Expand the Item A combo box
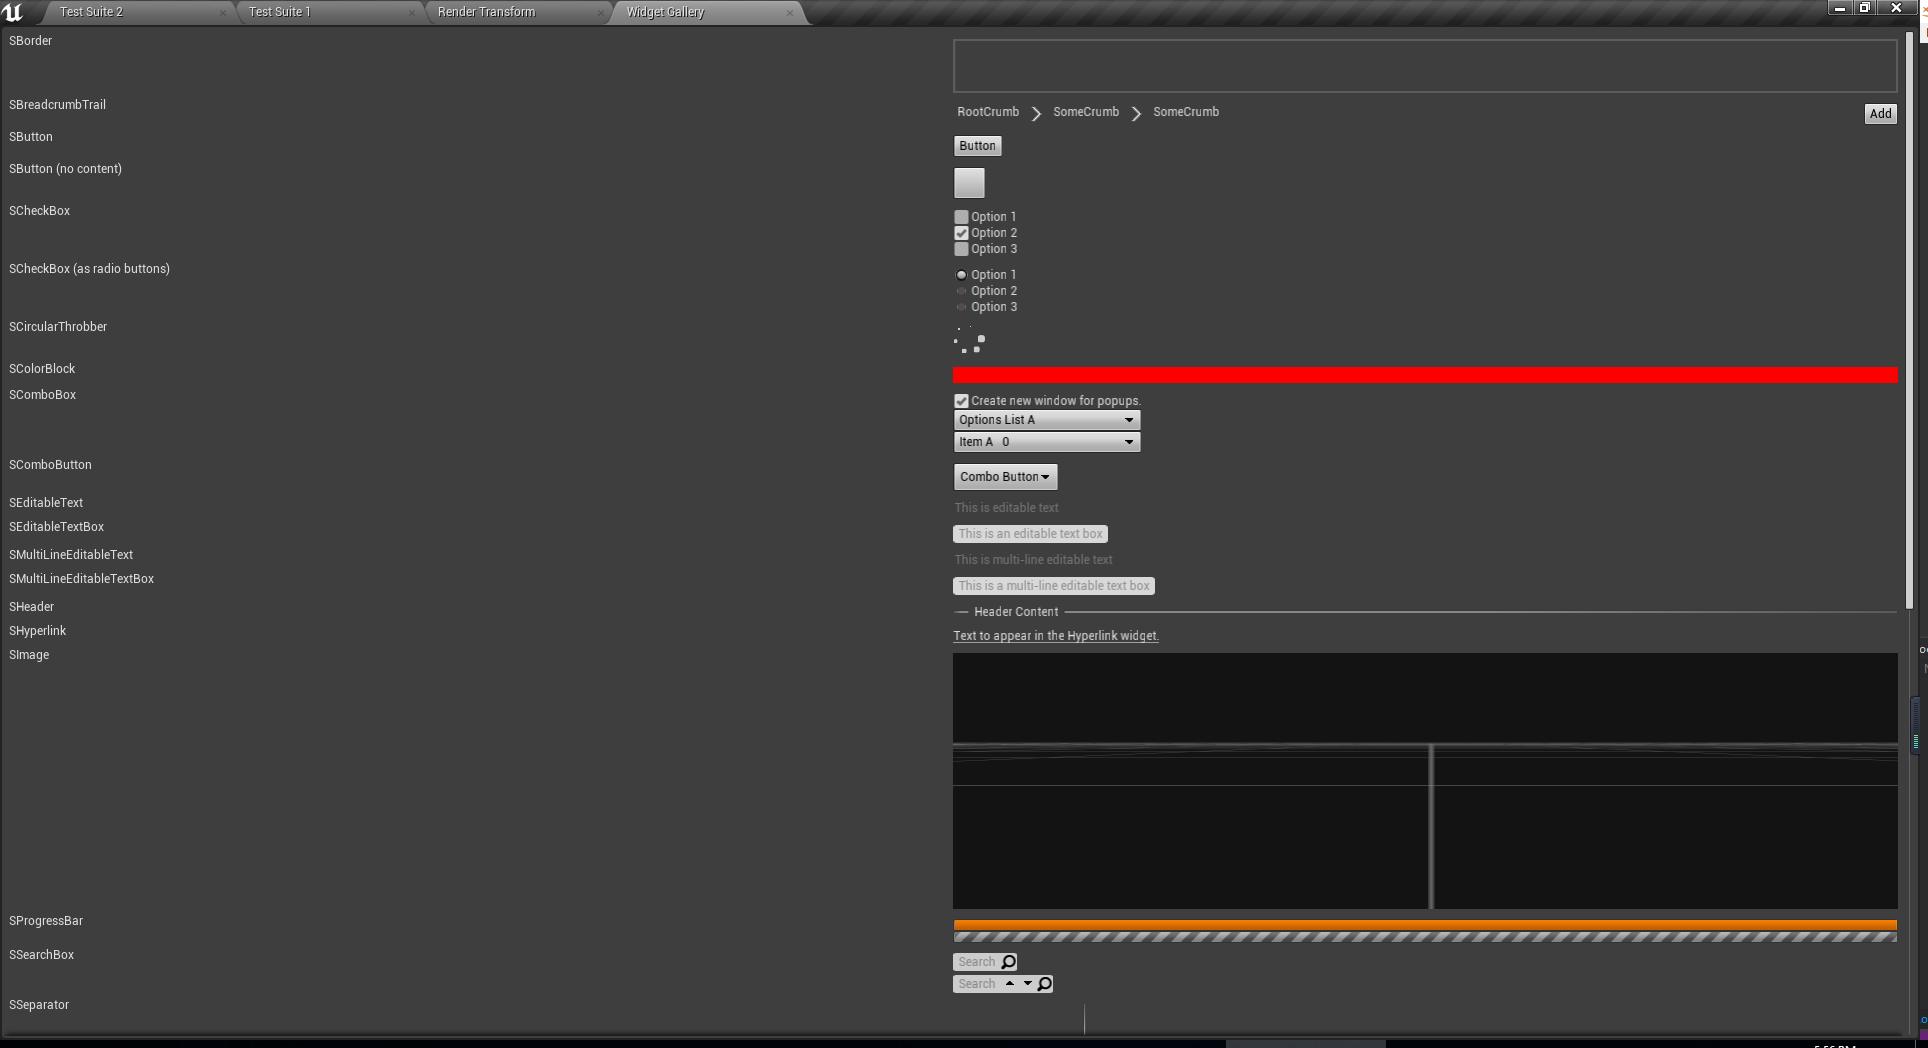Viewport: 1928px width, 1048px height. pyautogui.click(x=1046, y=442)
